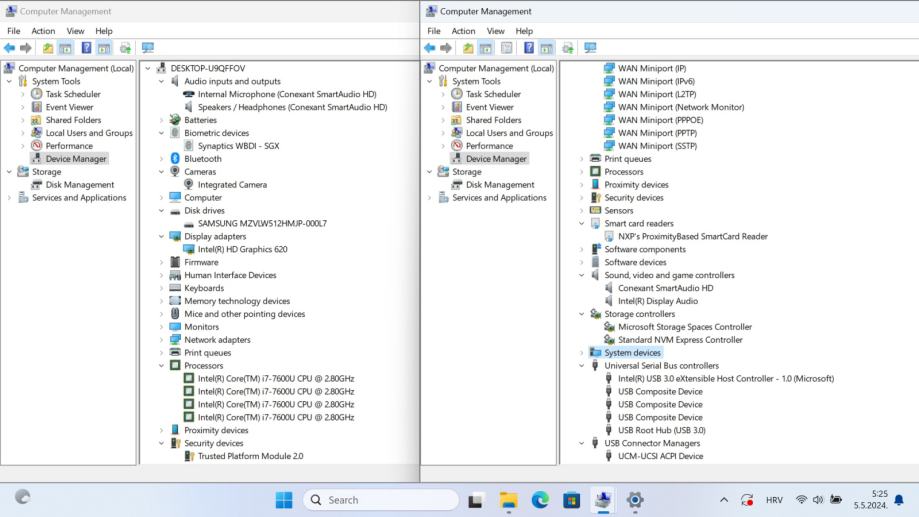Click the Bluetooth category icon
This screenshot has width=919, height=517.
tap(175, 159)
